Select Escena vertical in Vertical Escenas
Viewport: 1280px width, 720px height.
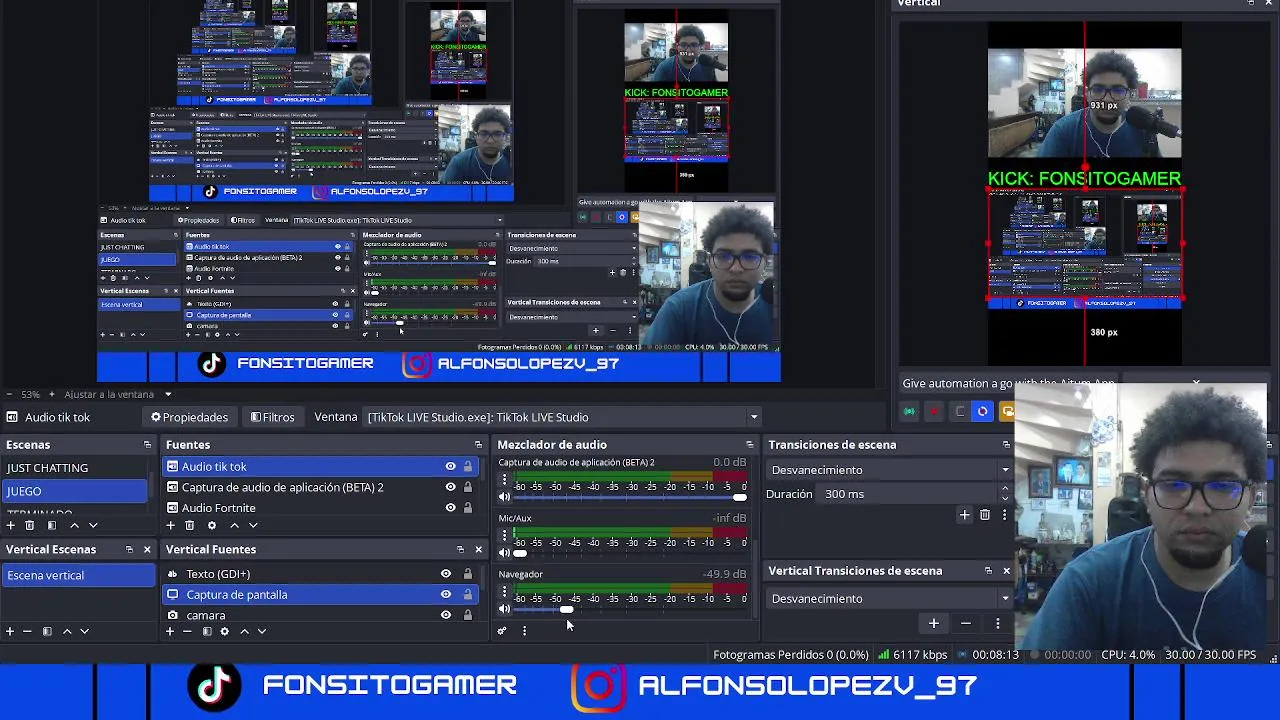[77, 575]
